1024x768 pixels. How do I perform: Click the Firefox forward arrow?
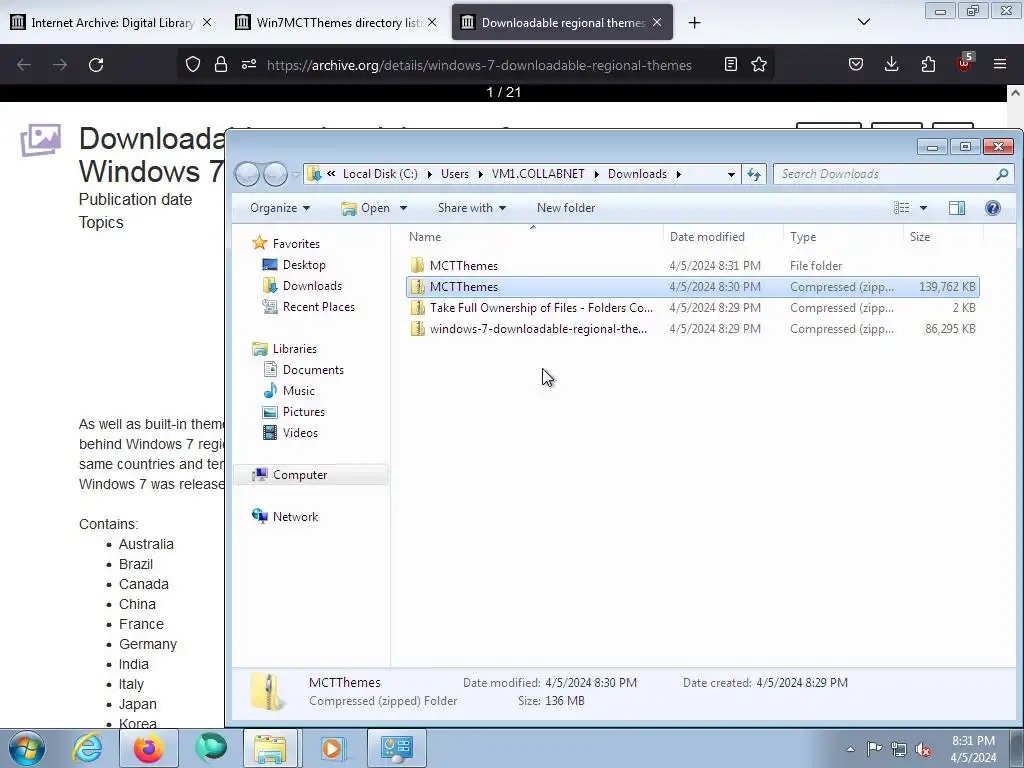coord(60,65)
